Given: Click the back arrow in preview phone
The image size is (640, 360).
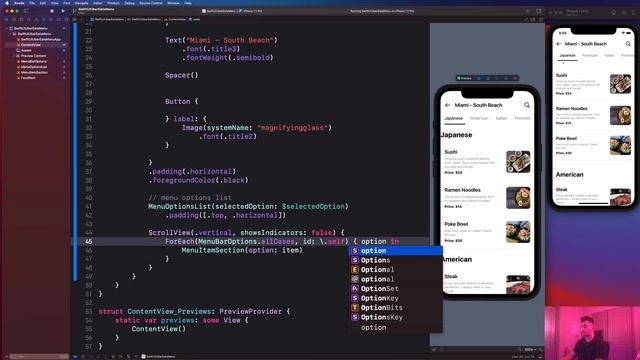Looking at the screenshot, I should (447, 105).
